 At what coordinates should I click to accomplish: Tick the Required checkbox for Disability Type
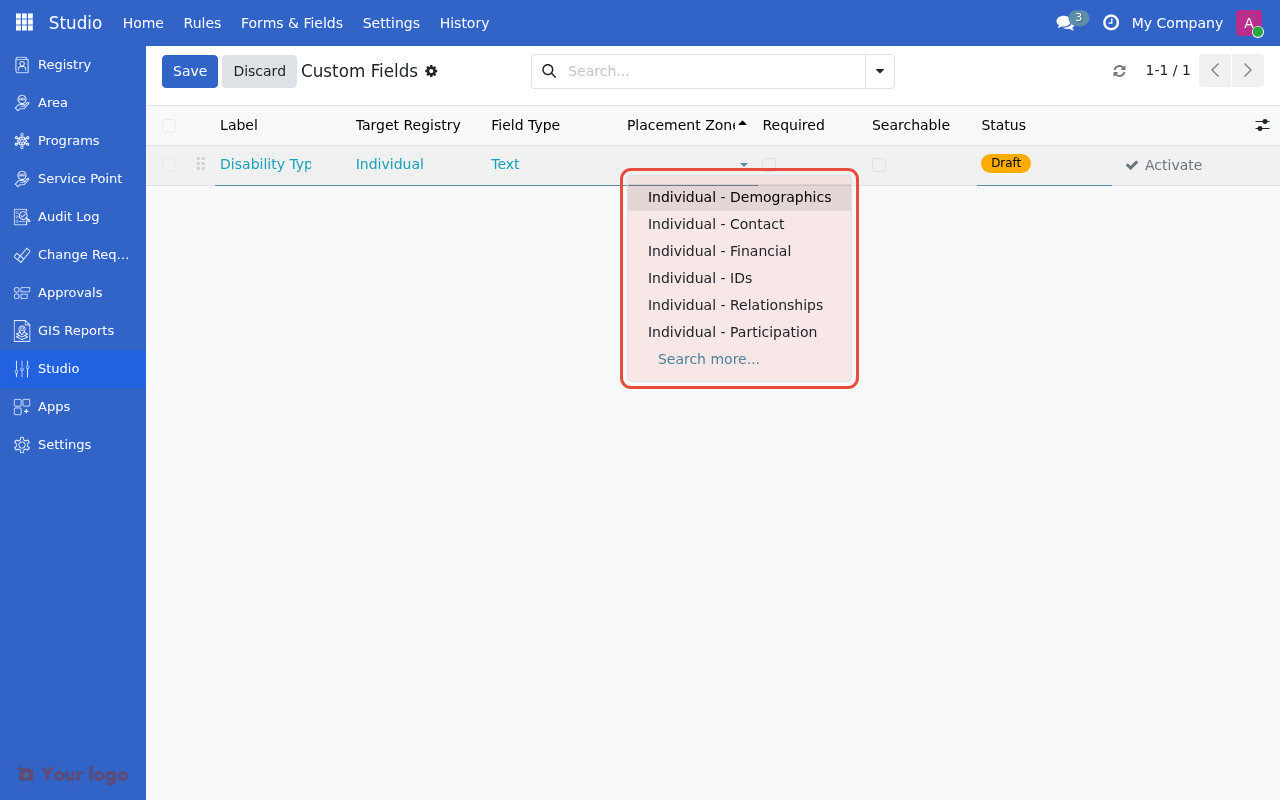coord(769,165)
